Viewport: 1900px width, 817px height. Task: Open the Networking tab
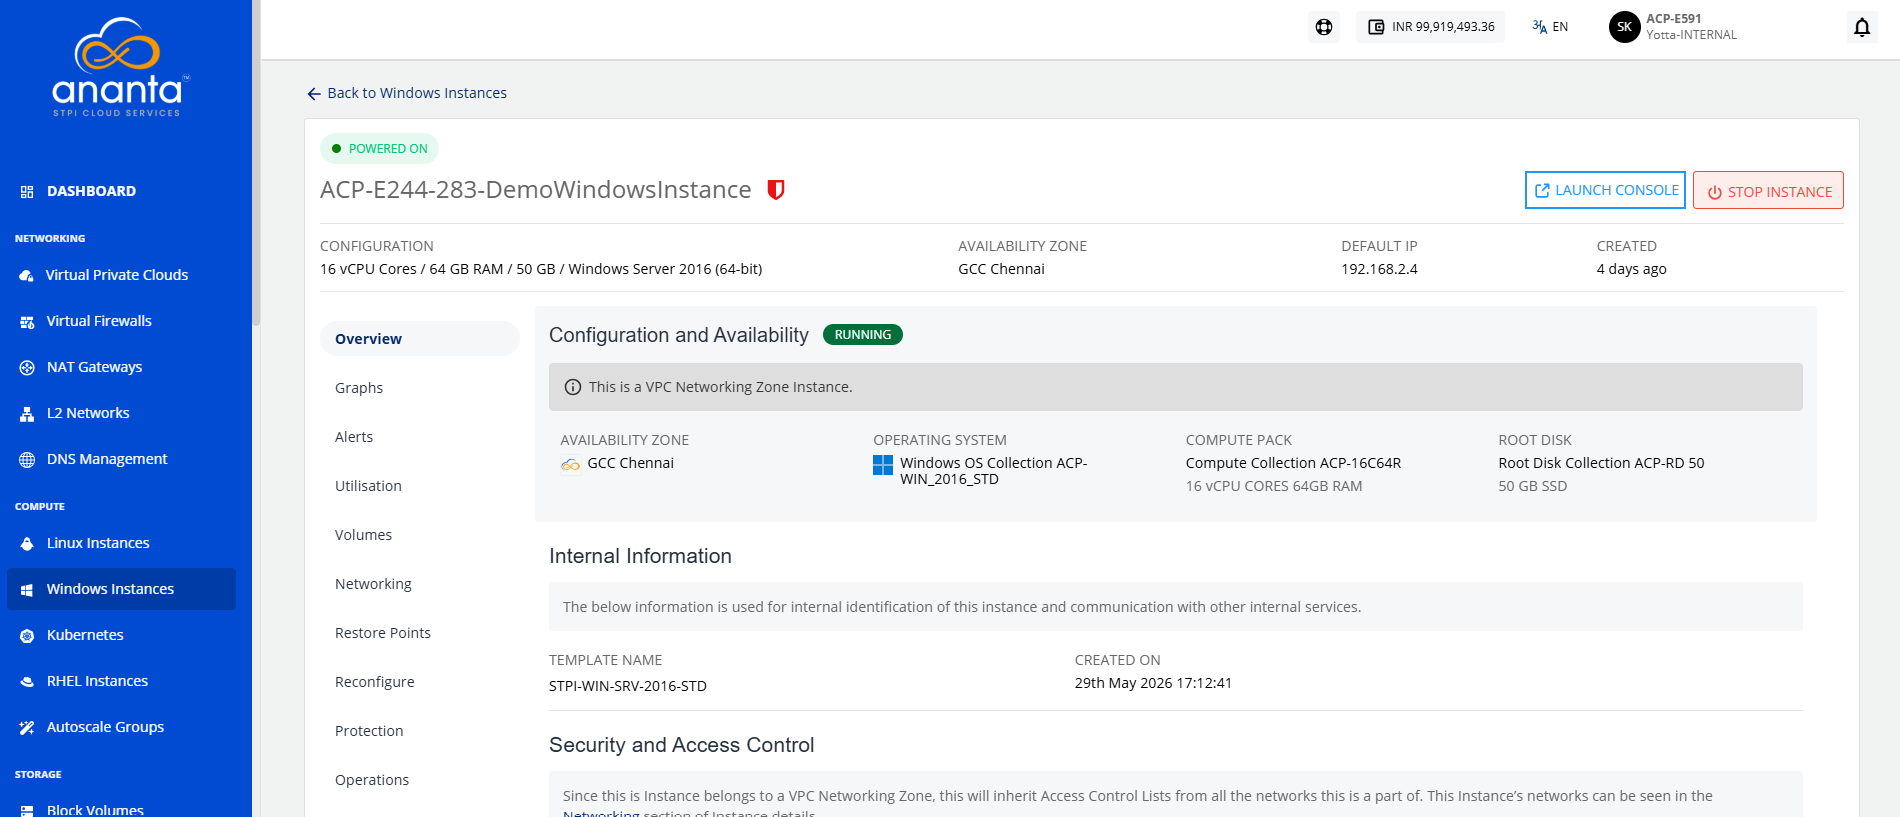373,584
